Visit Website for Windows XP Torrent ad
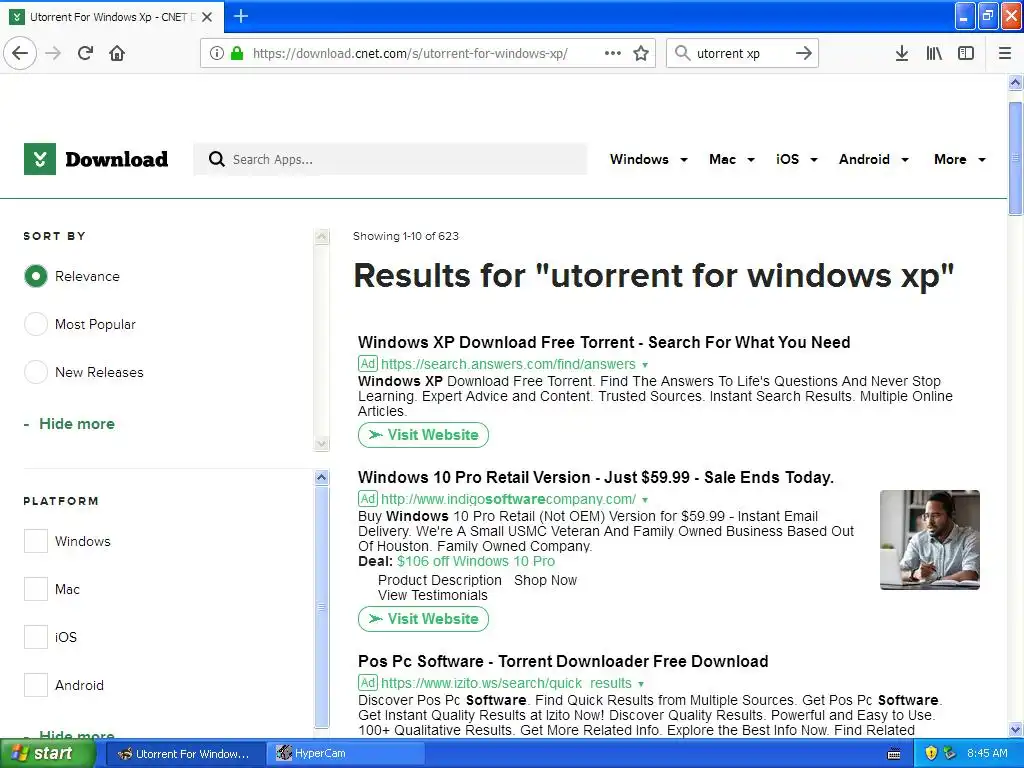Screen dimensions: 1024x768 click(423, 435)
